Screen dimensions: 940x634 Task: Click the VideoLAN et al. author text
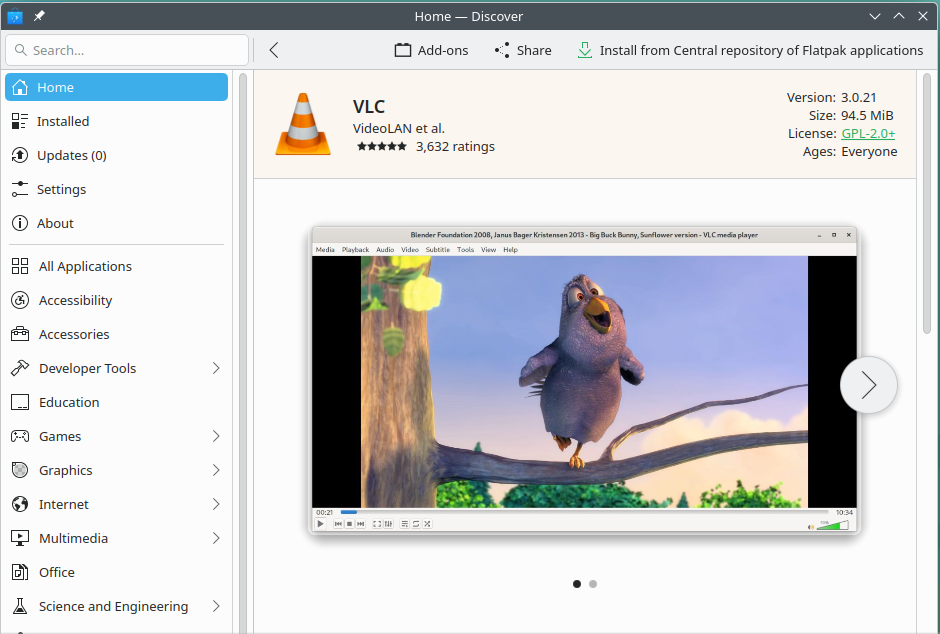pos(399,128)
